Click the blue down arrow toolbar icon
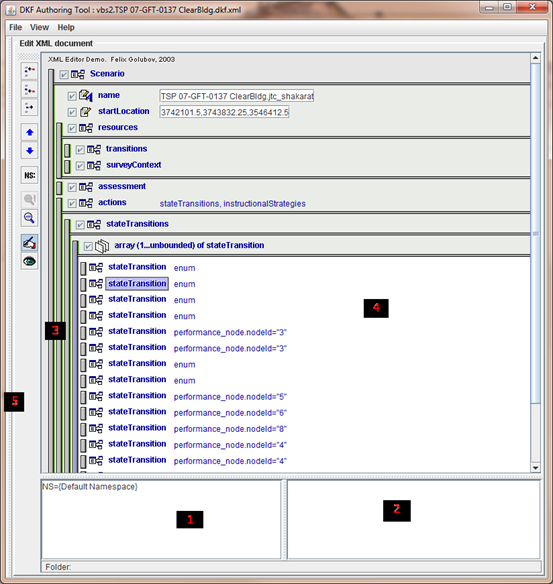 pos(30,150)
